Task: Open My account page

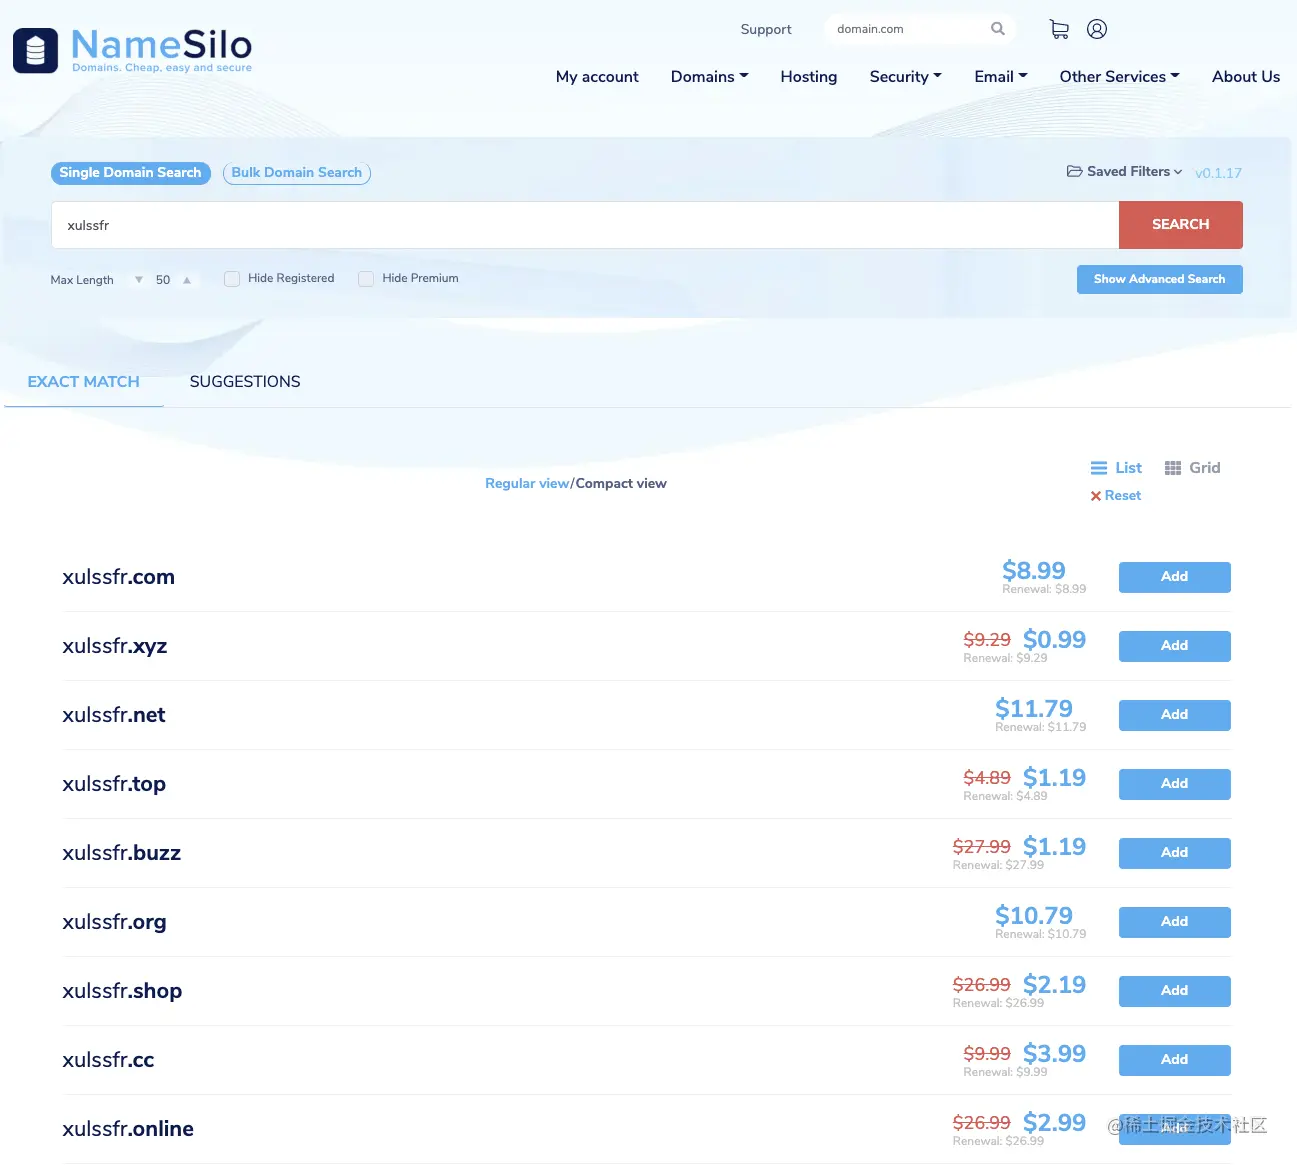Action: 597,77
